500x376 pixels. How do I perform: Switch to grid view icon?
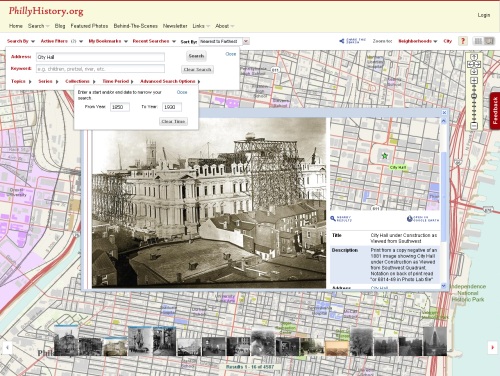[x=478, y=41]
